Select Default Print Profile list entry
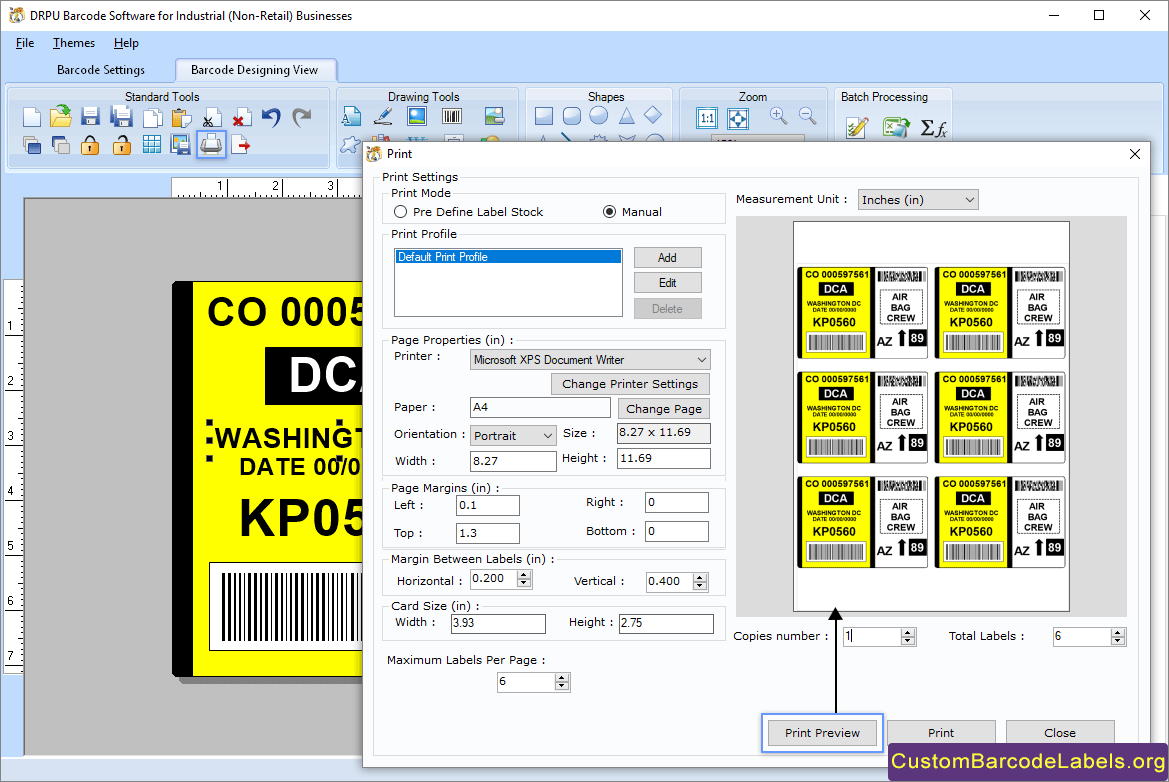Viewport: 1169px width, 782px height. tap(508, 257)
